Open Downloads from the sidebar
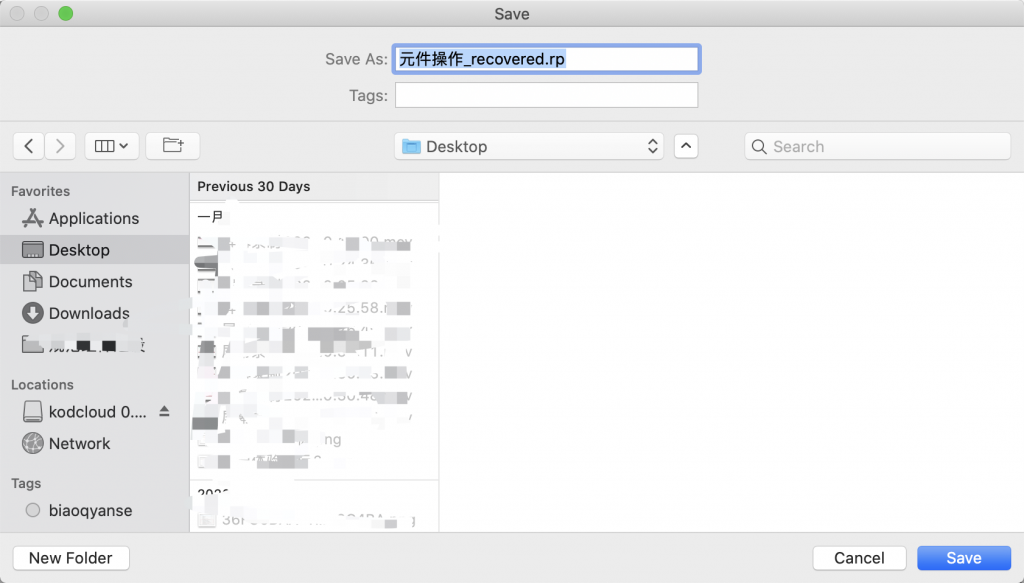The width and height of the screenshot is (1024, 583). point(89,313)
